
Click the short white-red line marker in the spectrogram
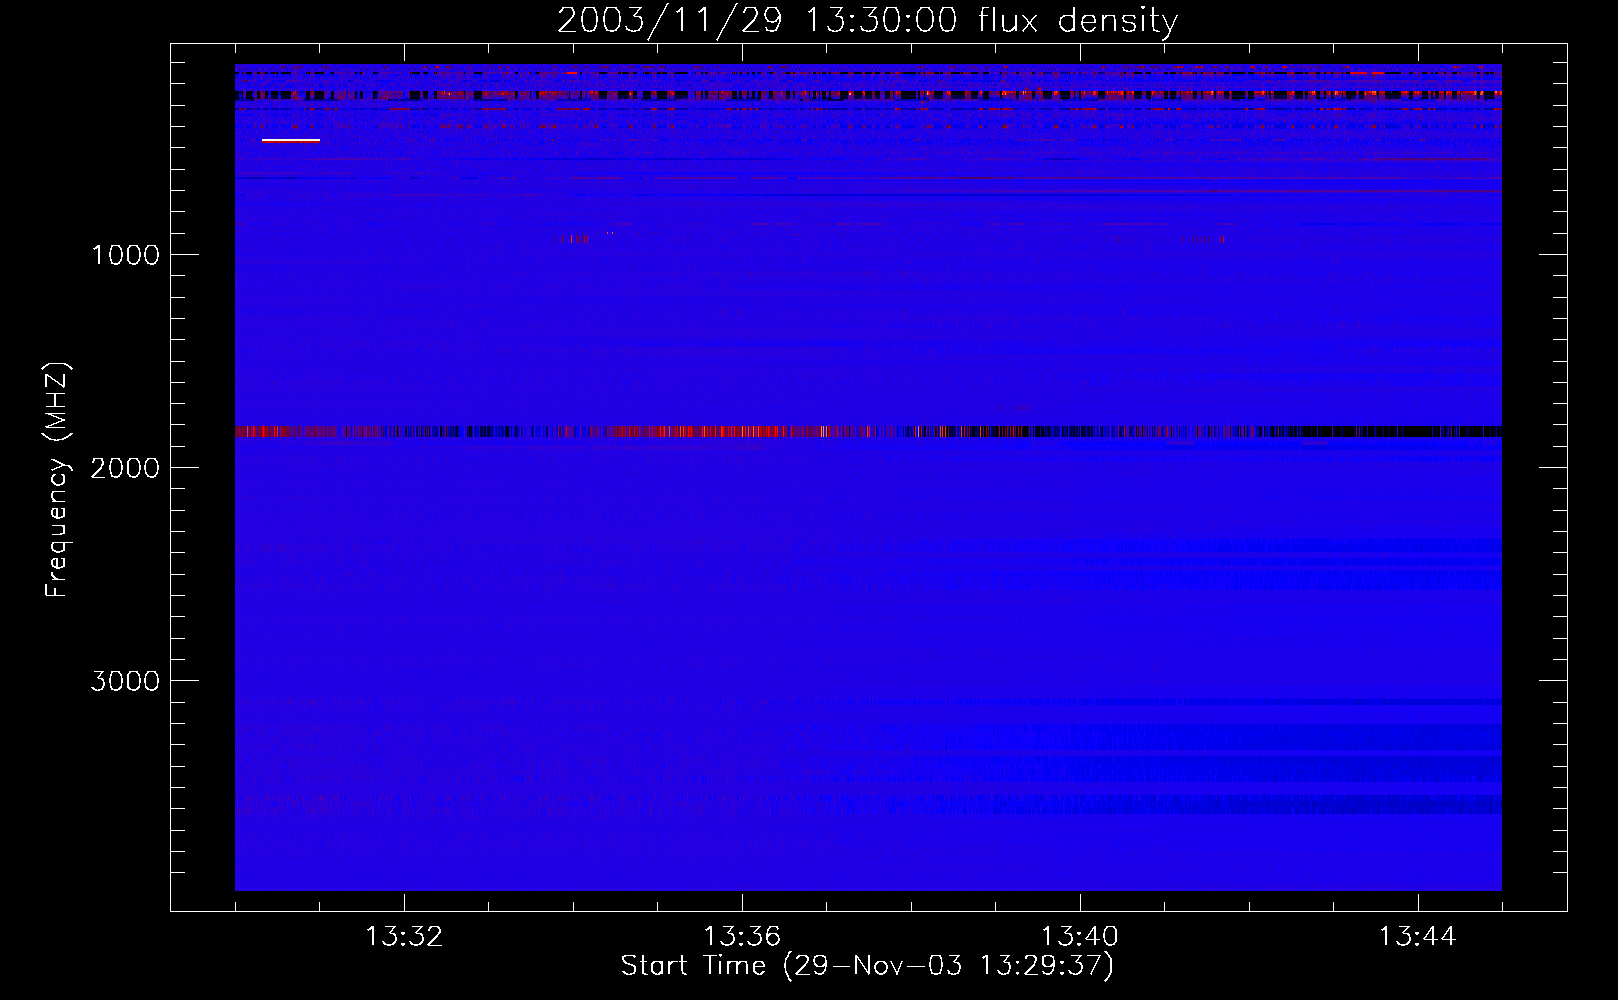click(291, 141)
